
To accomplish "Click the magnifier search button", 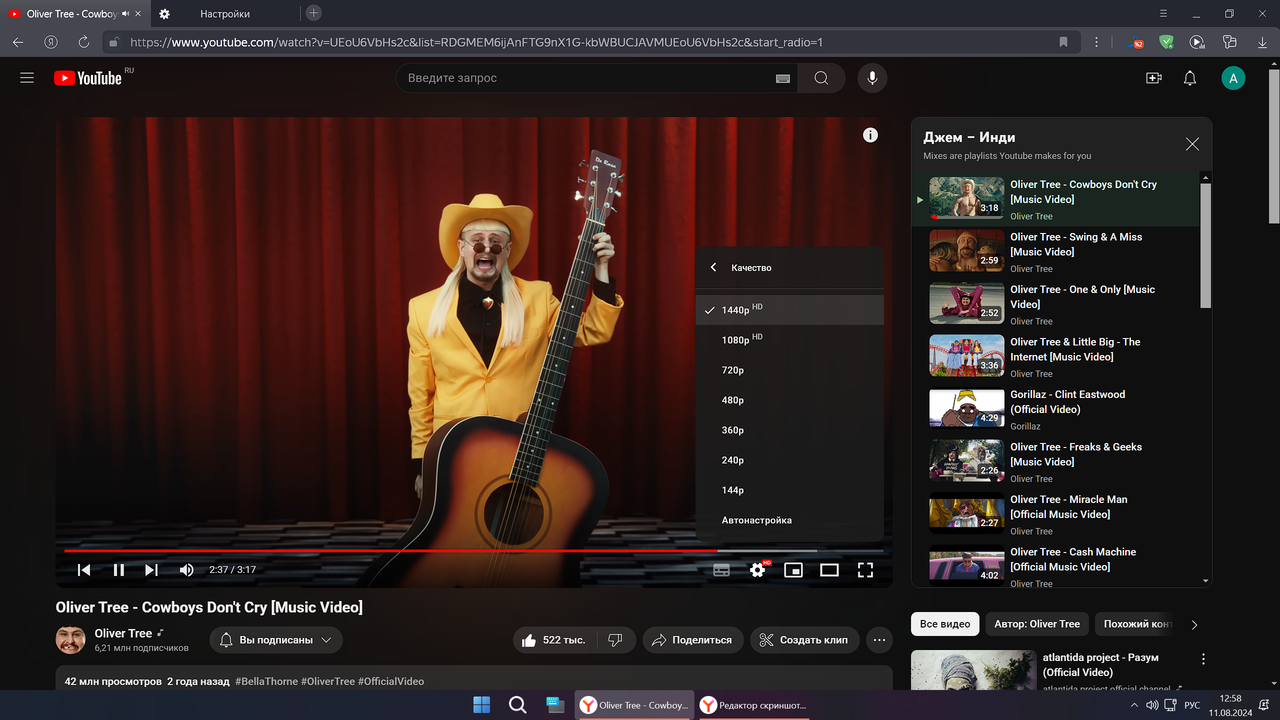I will tap(821, 78).
